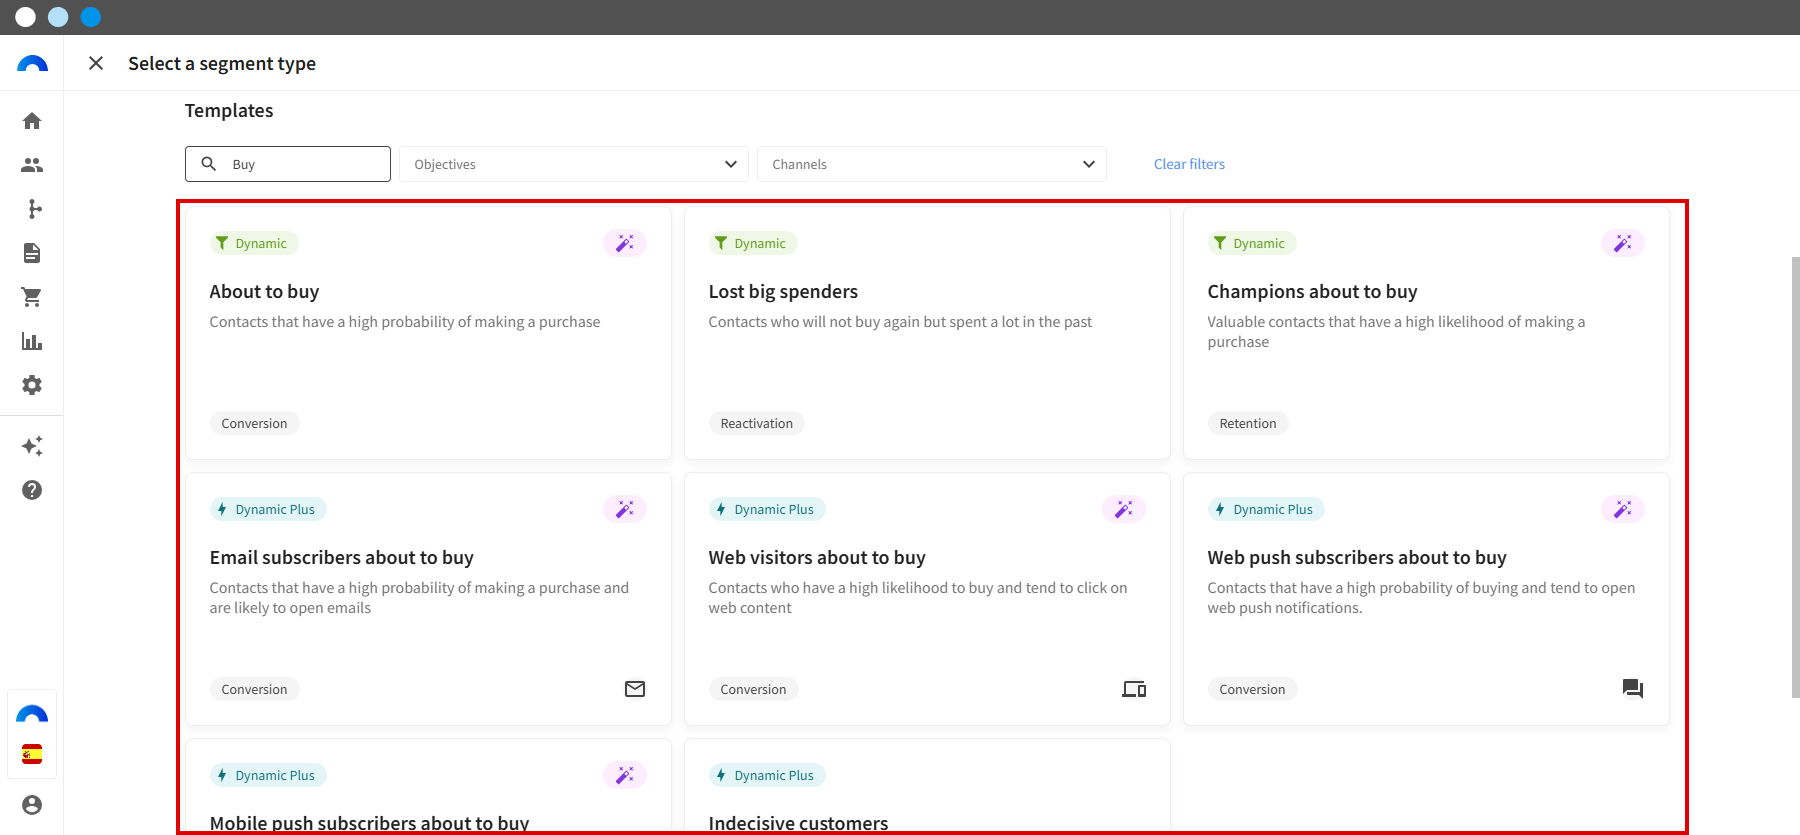Click the account switcher logo near the sidebar bottom
This screenshot has width=1800, height=835.
(x=32, y=714)
